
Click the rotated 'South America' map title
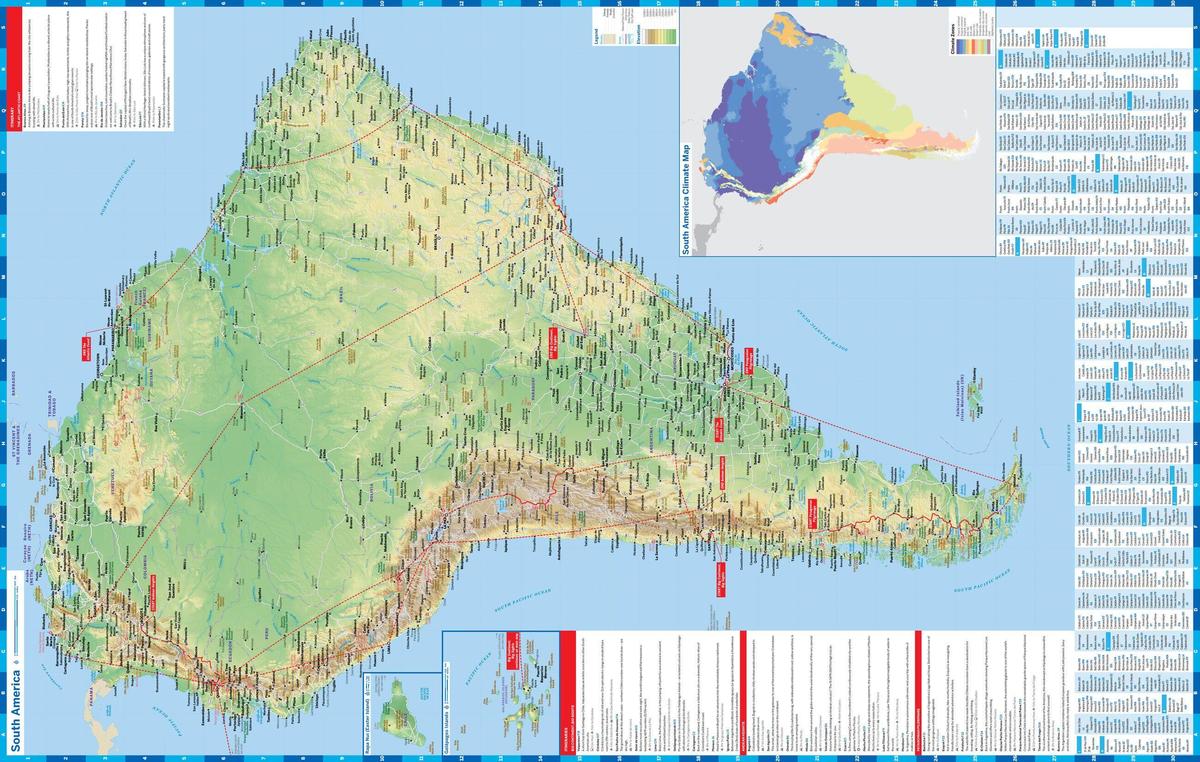click(15, 710)
